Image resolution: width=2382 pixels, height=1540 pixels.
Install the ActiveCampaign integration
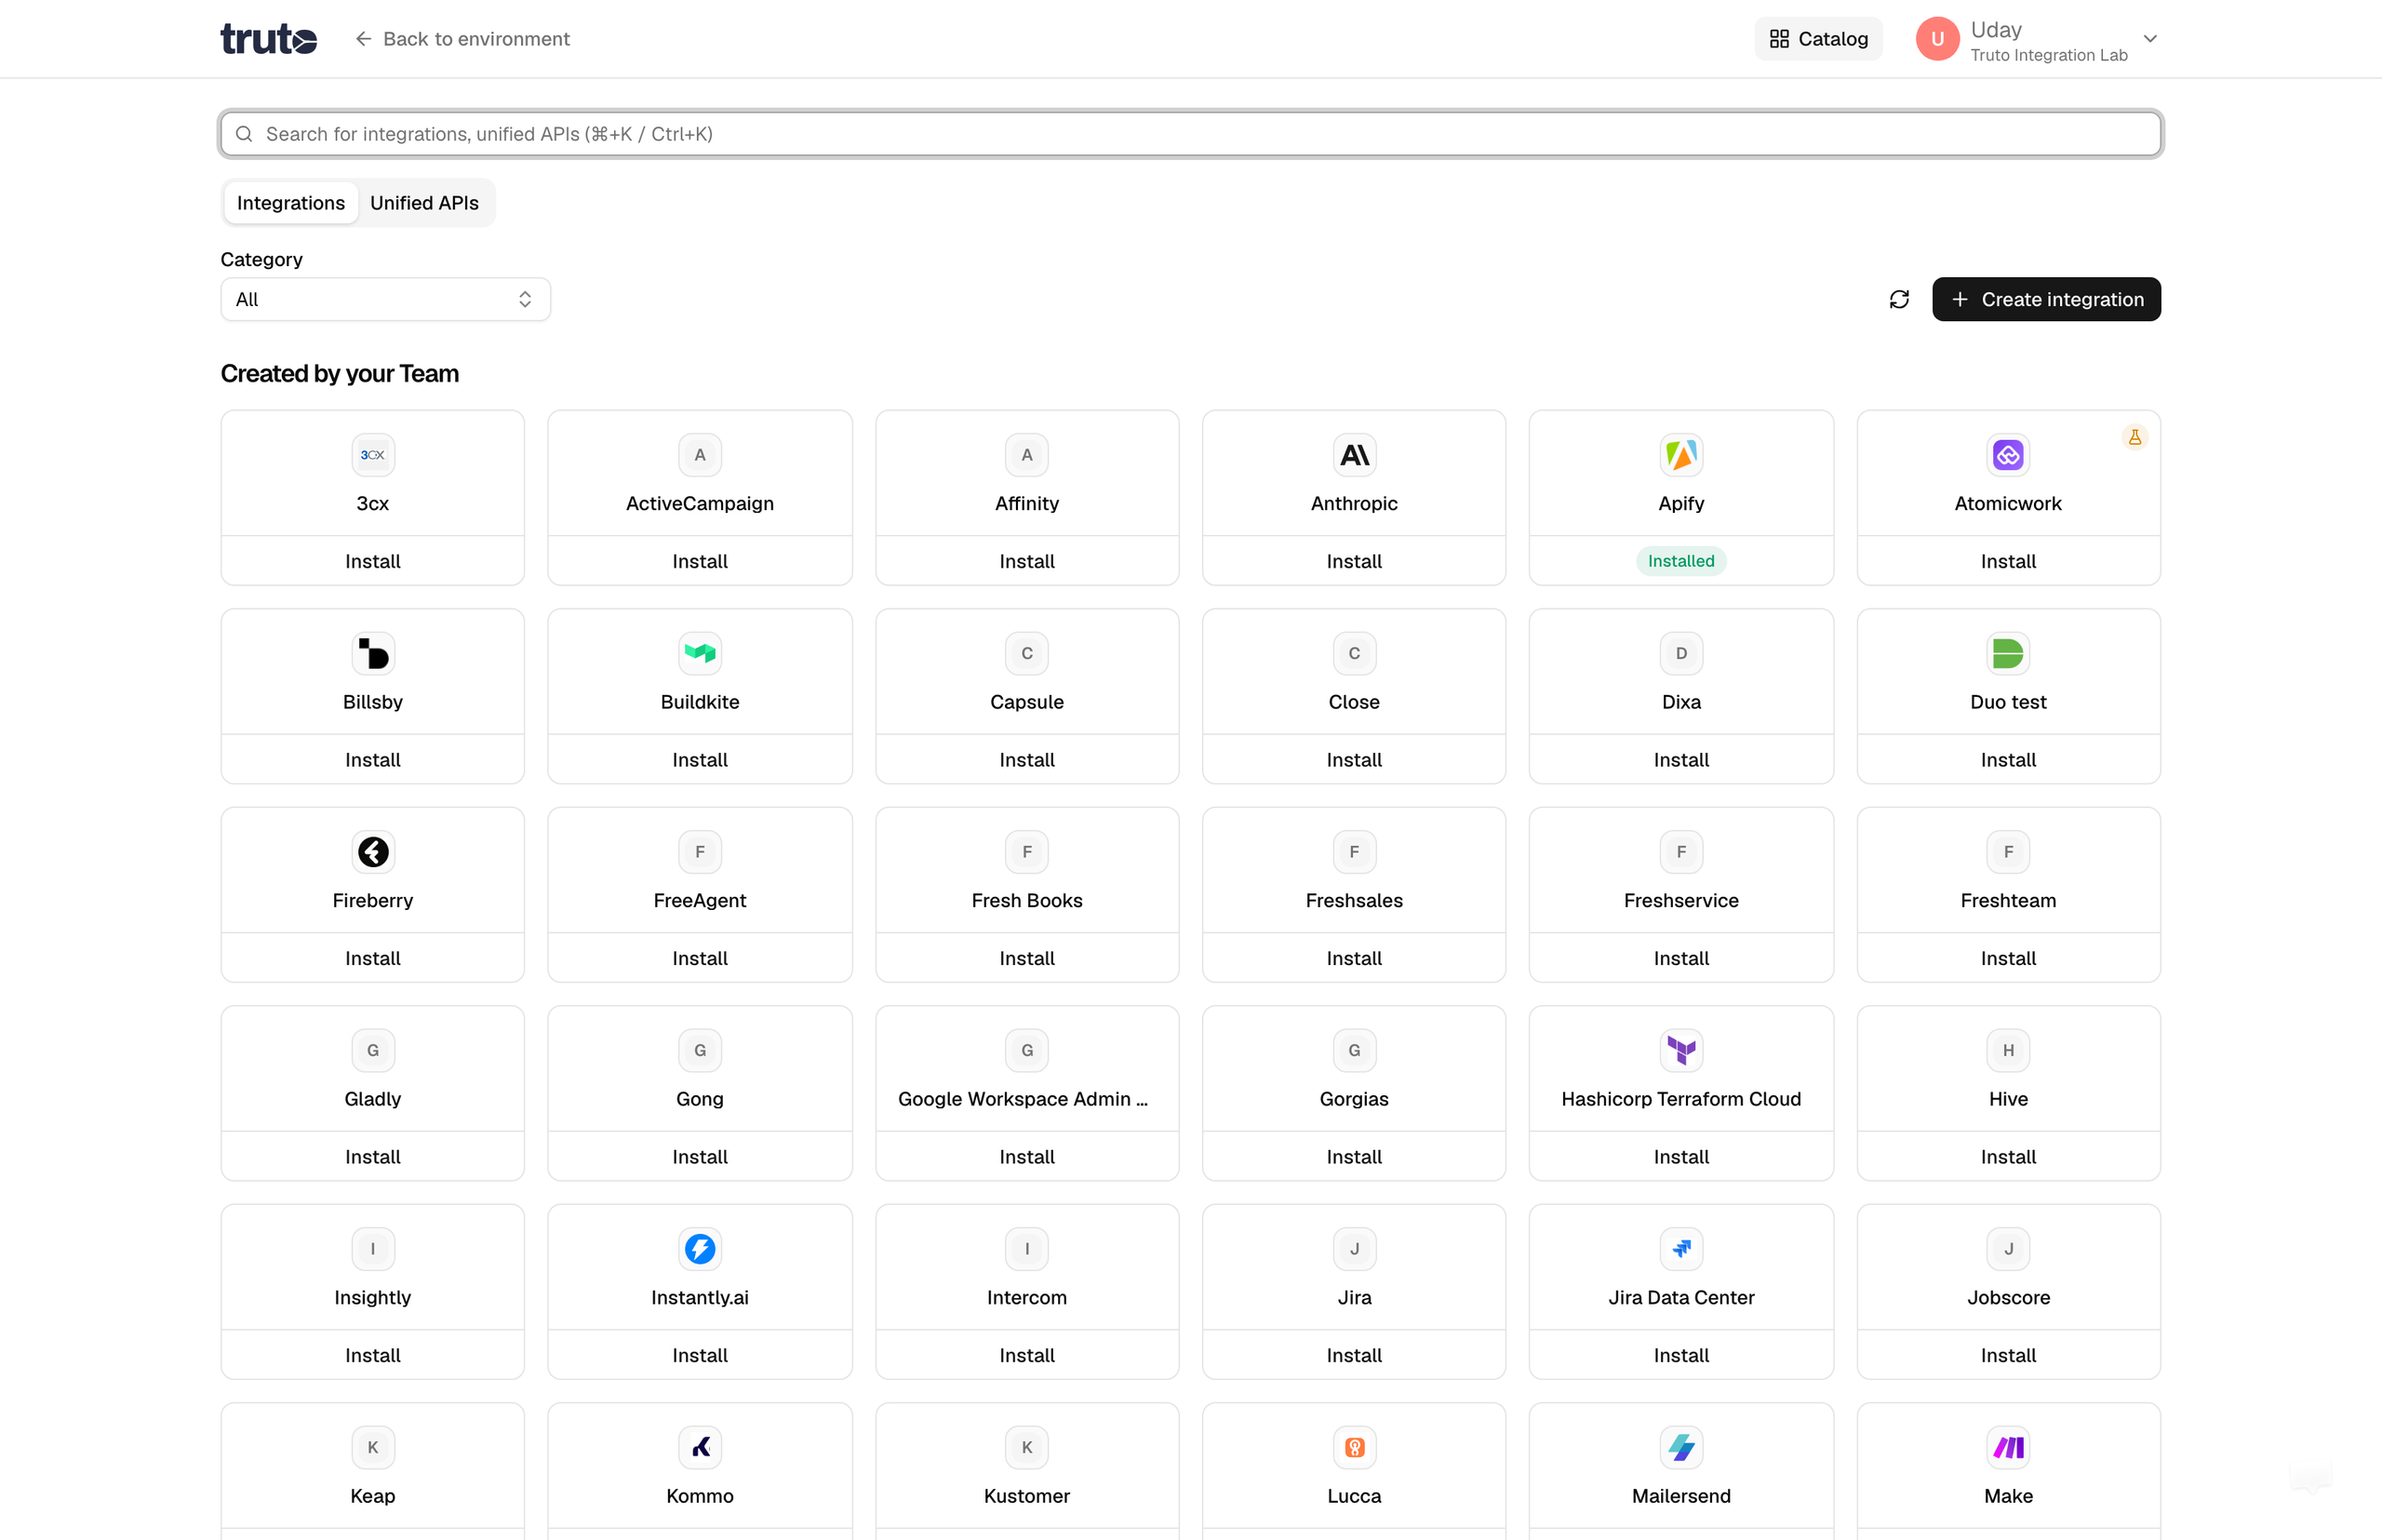(x=700, y=561)
